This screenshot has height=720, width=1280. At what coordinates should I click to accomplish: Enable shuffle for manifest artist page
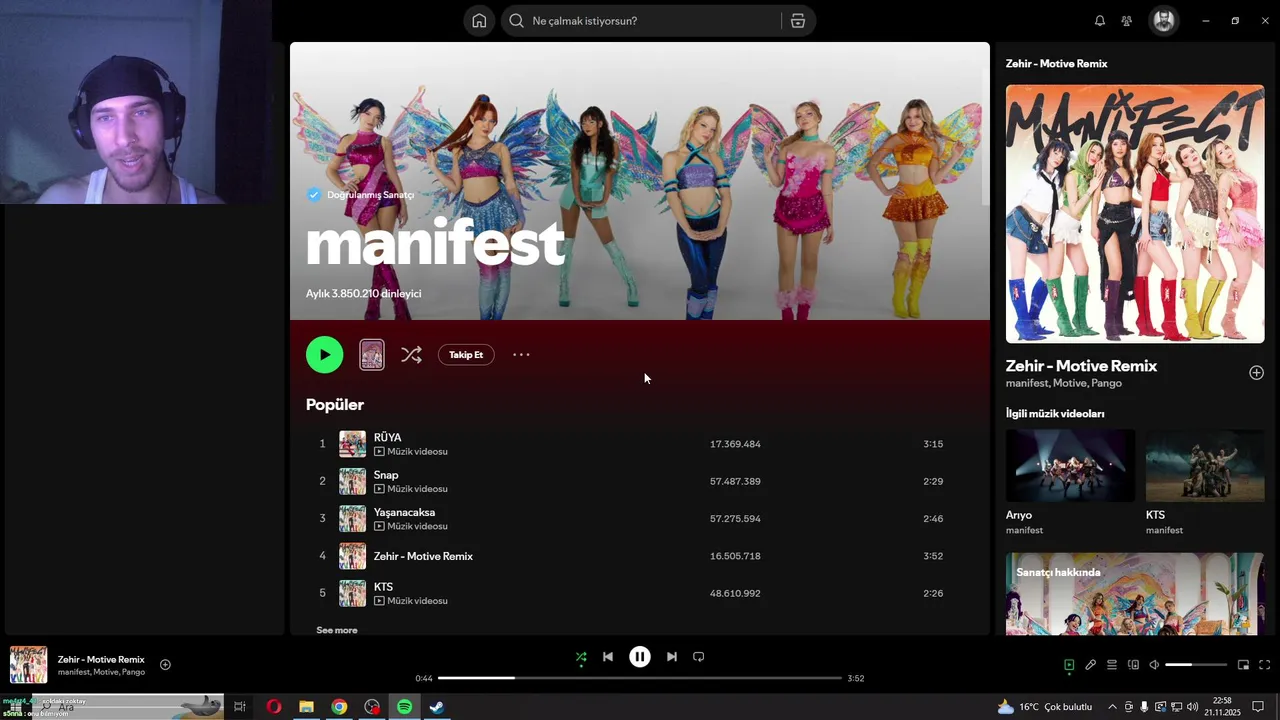411,355
